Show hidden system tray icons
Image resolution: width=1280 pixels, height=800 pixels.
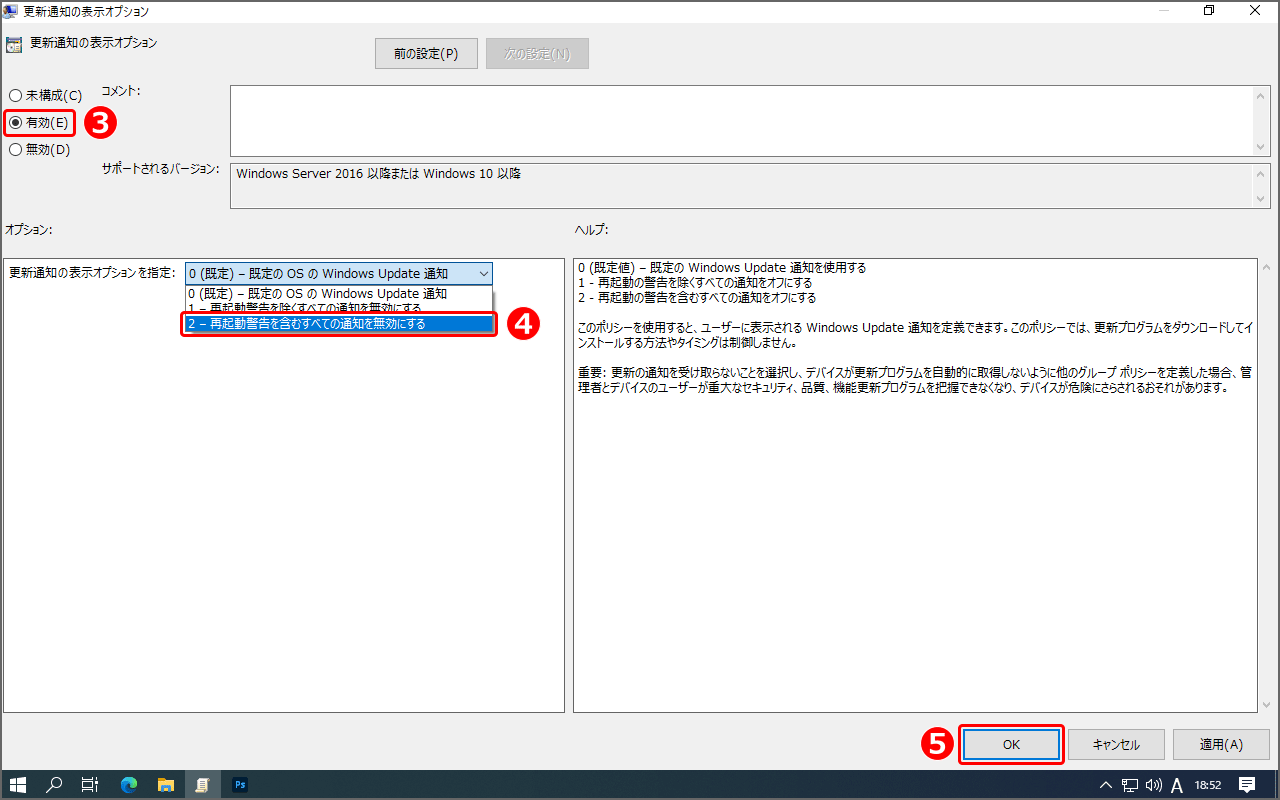pos(1105,785)
